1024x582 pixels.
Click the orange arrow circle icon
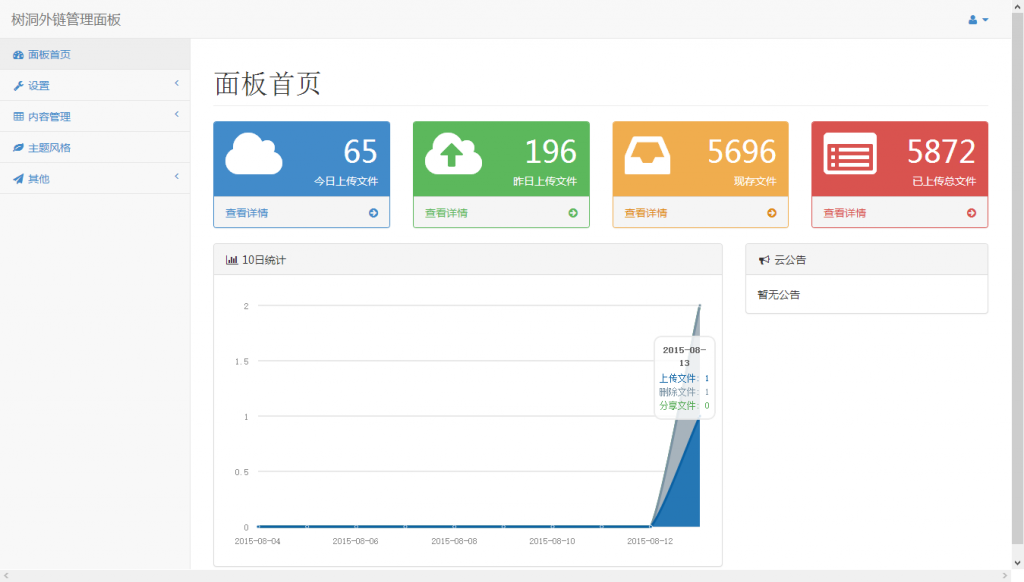[772, 213]
